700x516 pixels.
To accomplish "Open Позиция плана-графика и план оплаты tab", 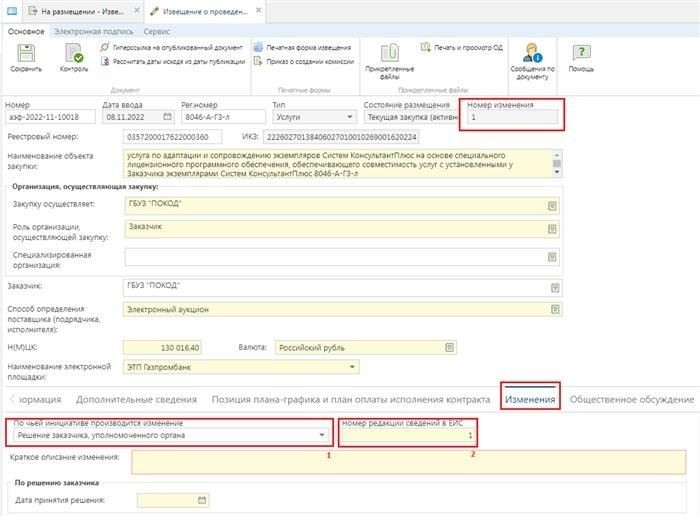I will point(350,399).
